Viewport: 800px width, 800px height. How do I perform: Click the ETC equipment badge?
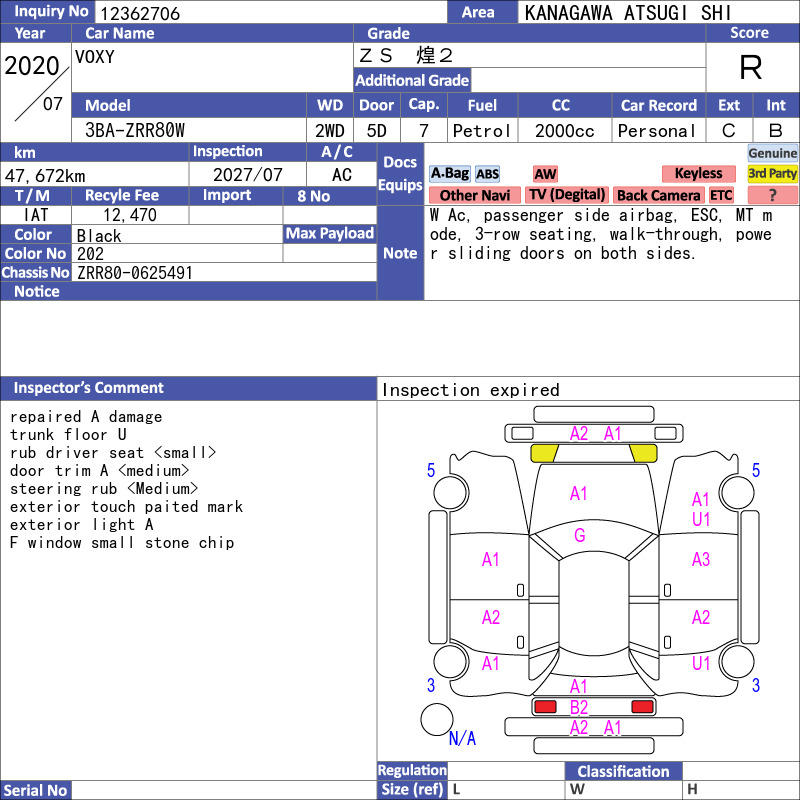coord(721,195)
